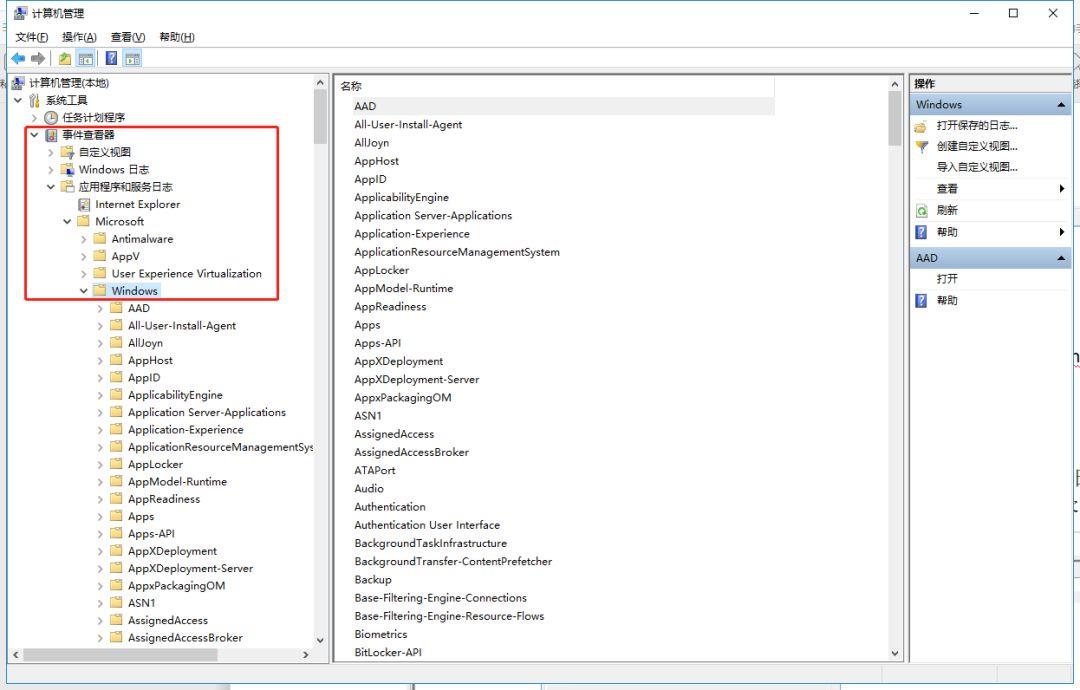This screenshot has width=1080, height=690.
Task: Collapse the Windows section in actions pane
Action: 1061,105
